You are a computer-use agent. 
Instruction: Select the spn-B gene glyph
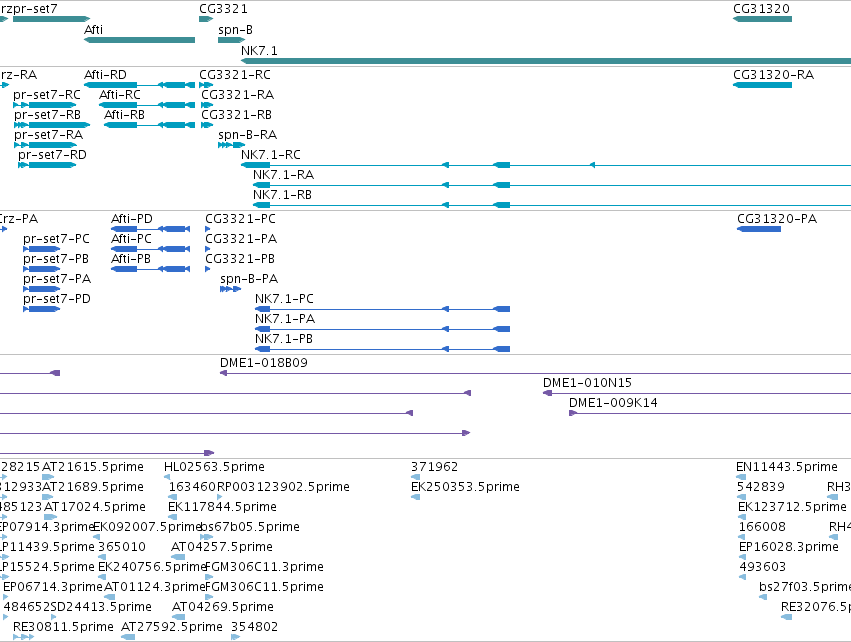231,40
